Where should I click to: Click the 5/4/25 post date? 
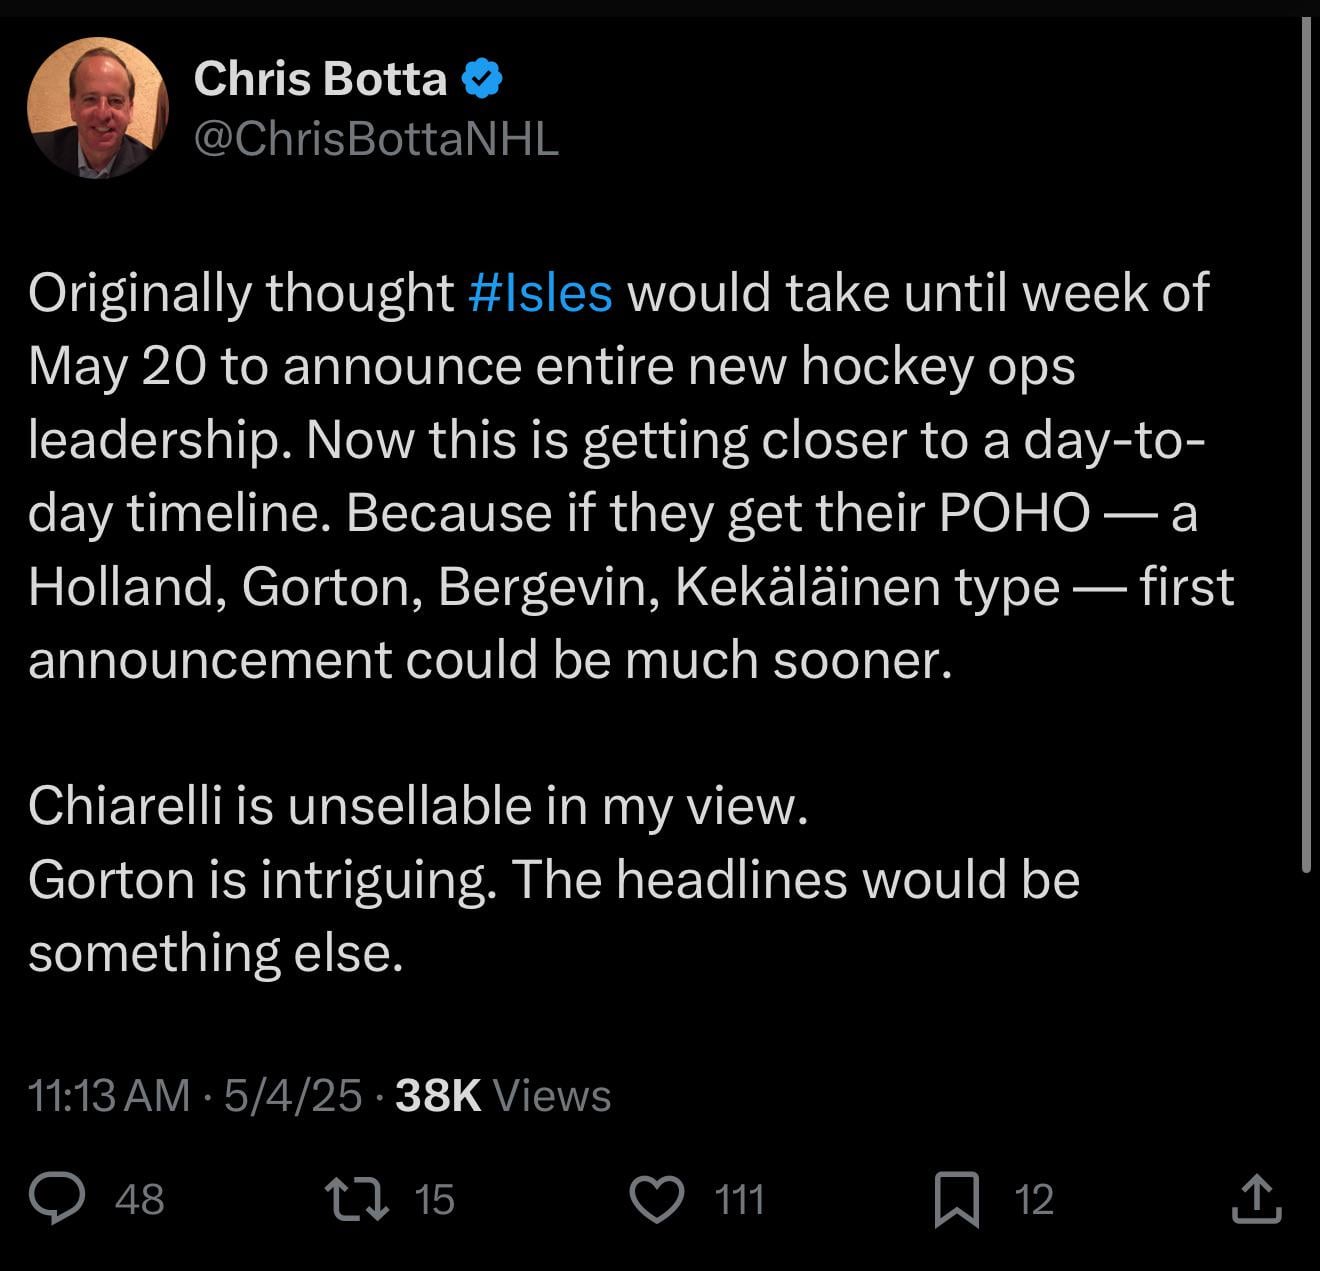point(292,1095)
